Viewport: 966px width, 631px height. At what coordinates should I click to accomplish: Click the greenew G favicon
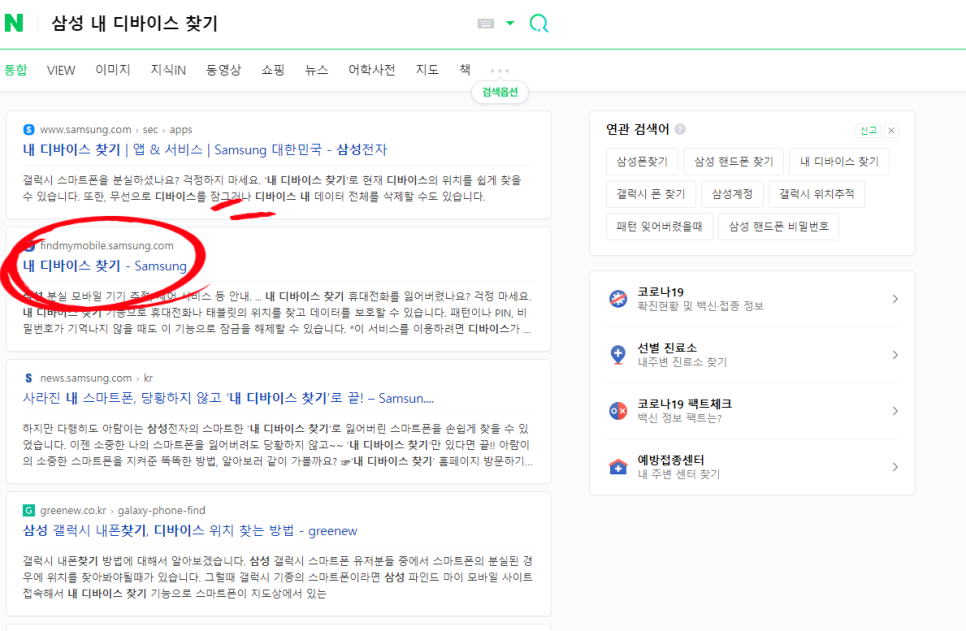click(x=29, y=510)
